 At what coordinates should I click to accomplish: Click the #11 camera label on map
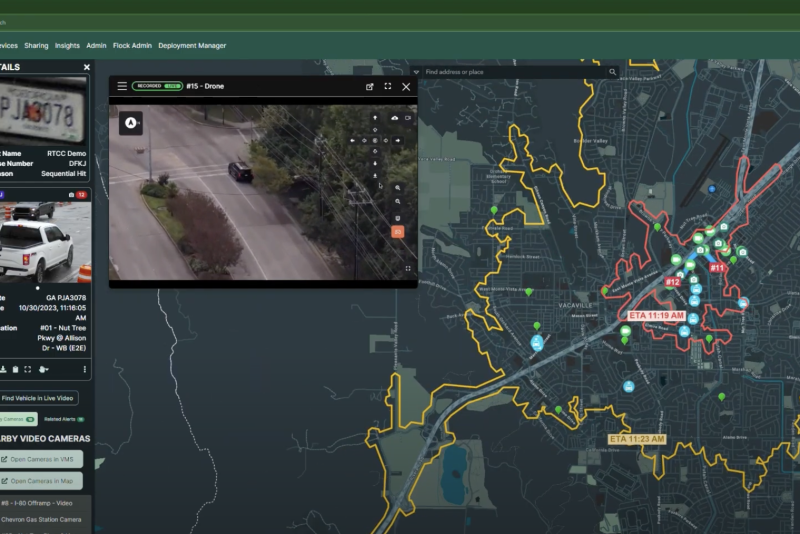click(717, 268)
